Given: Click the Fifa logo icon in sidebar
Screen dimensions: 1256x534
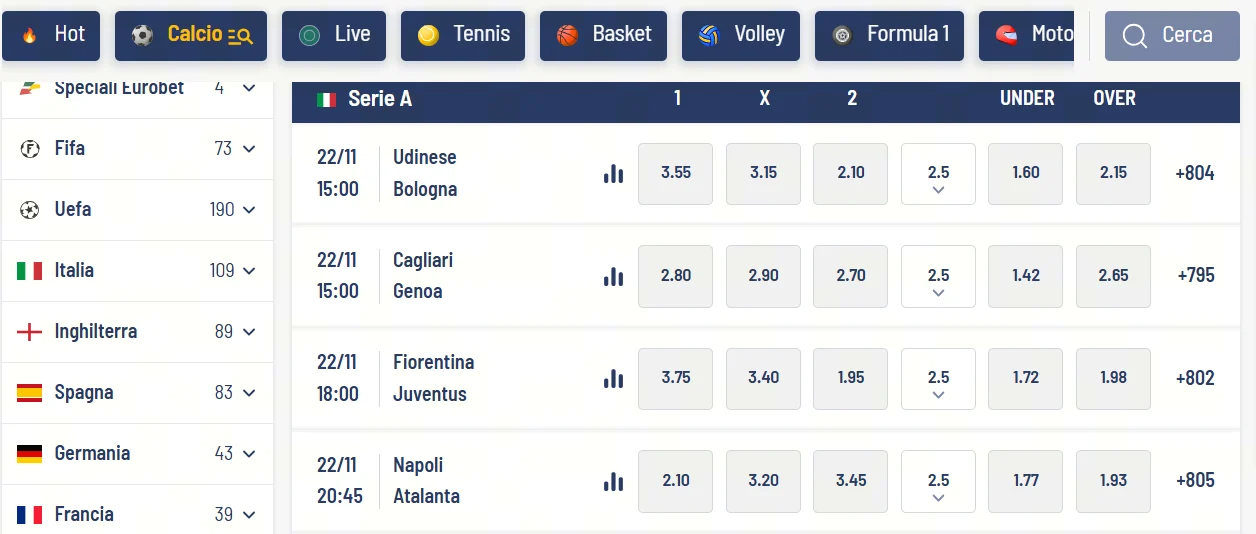Looking at the screenshot, I should 30,149.
